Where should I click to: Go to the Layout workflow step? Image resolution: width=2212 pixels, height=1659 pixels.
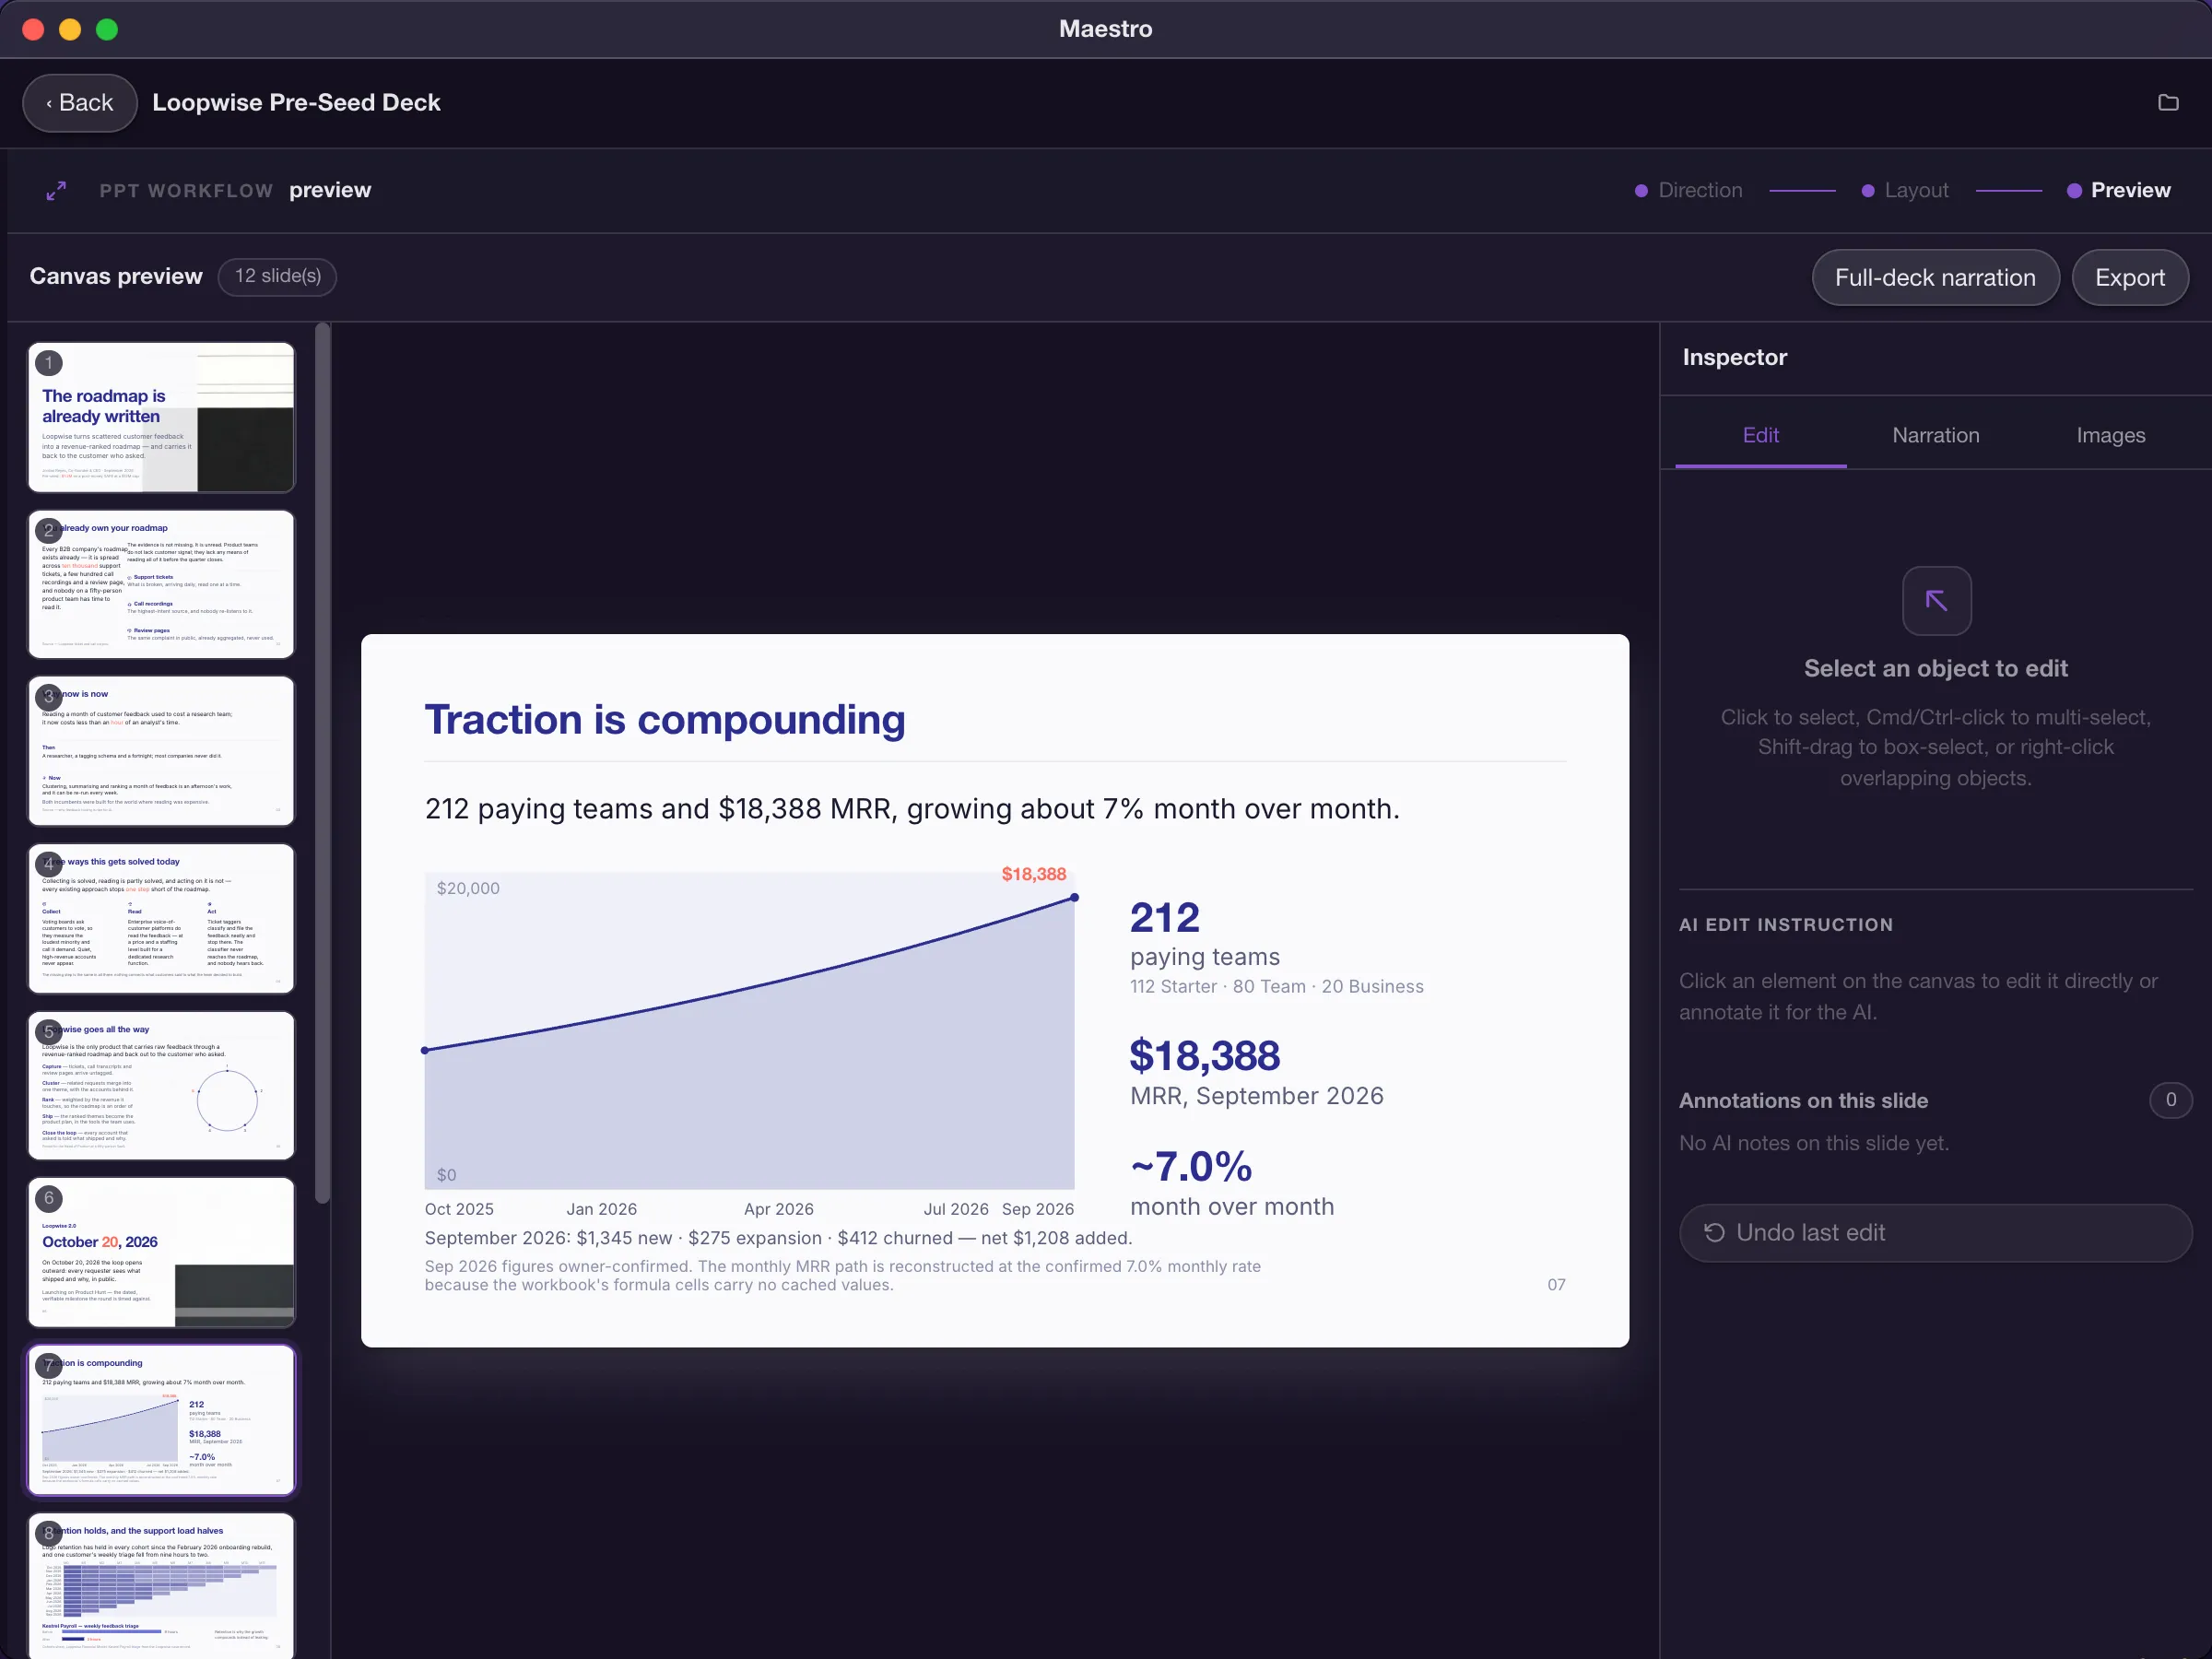(1904, 190)
